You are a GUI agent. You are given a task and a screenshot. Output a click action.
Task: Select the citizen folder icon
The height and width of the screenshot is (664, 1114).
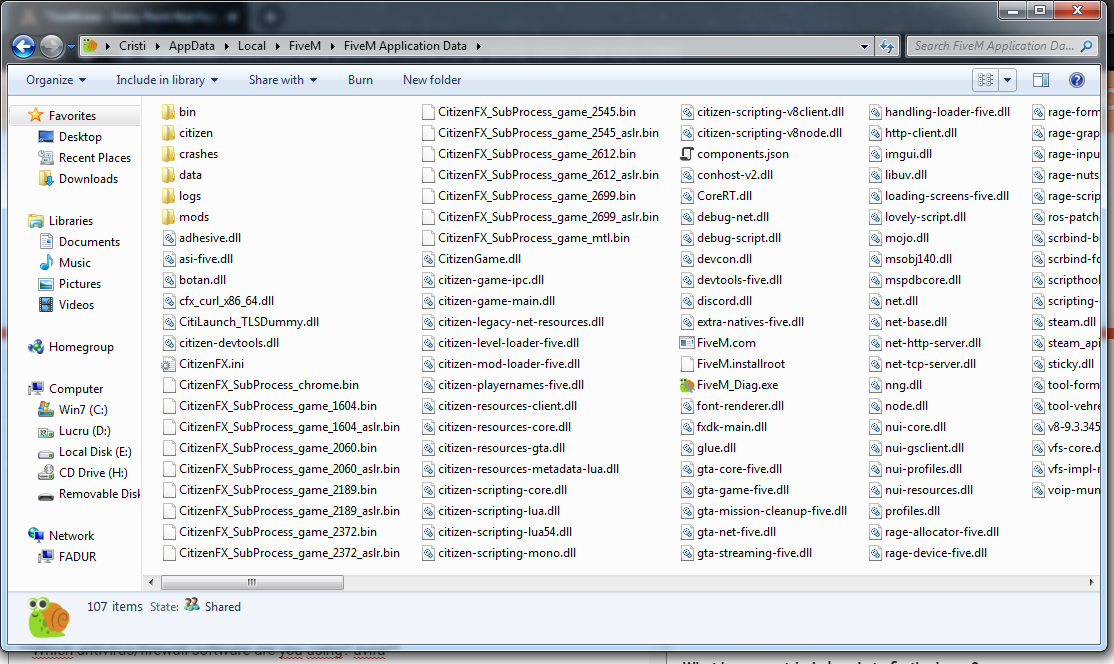(168, 133)
